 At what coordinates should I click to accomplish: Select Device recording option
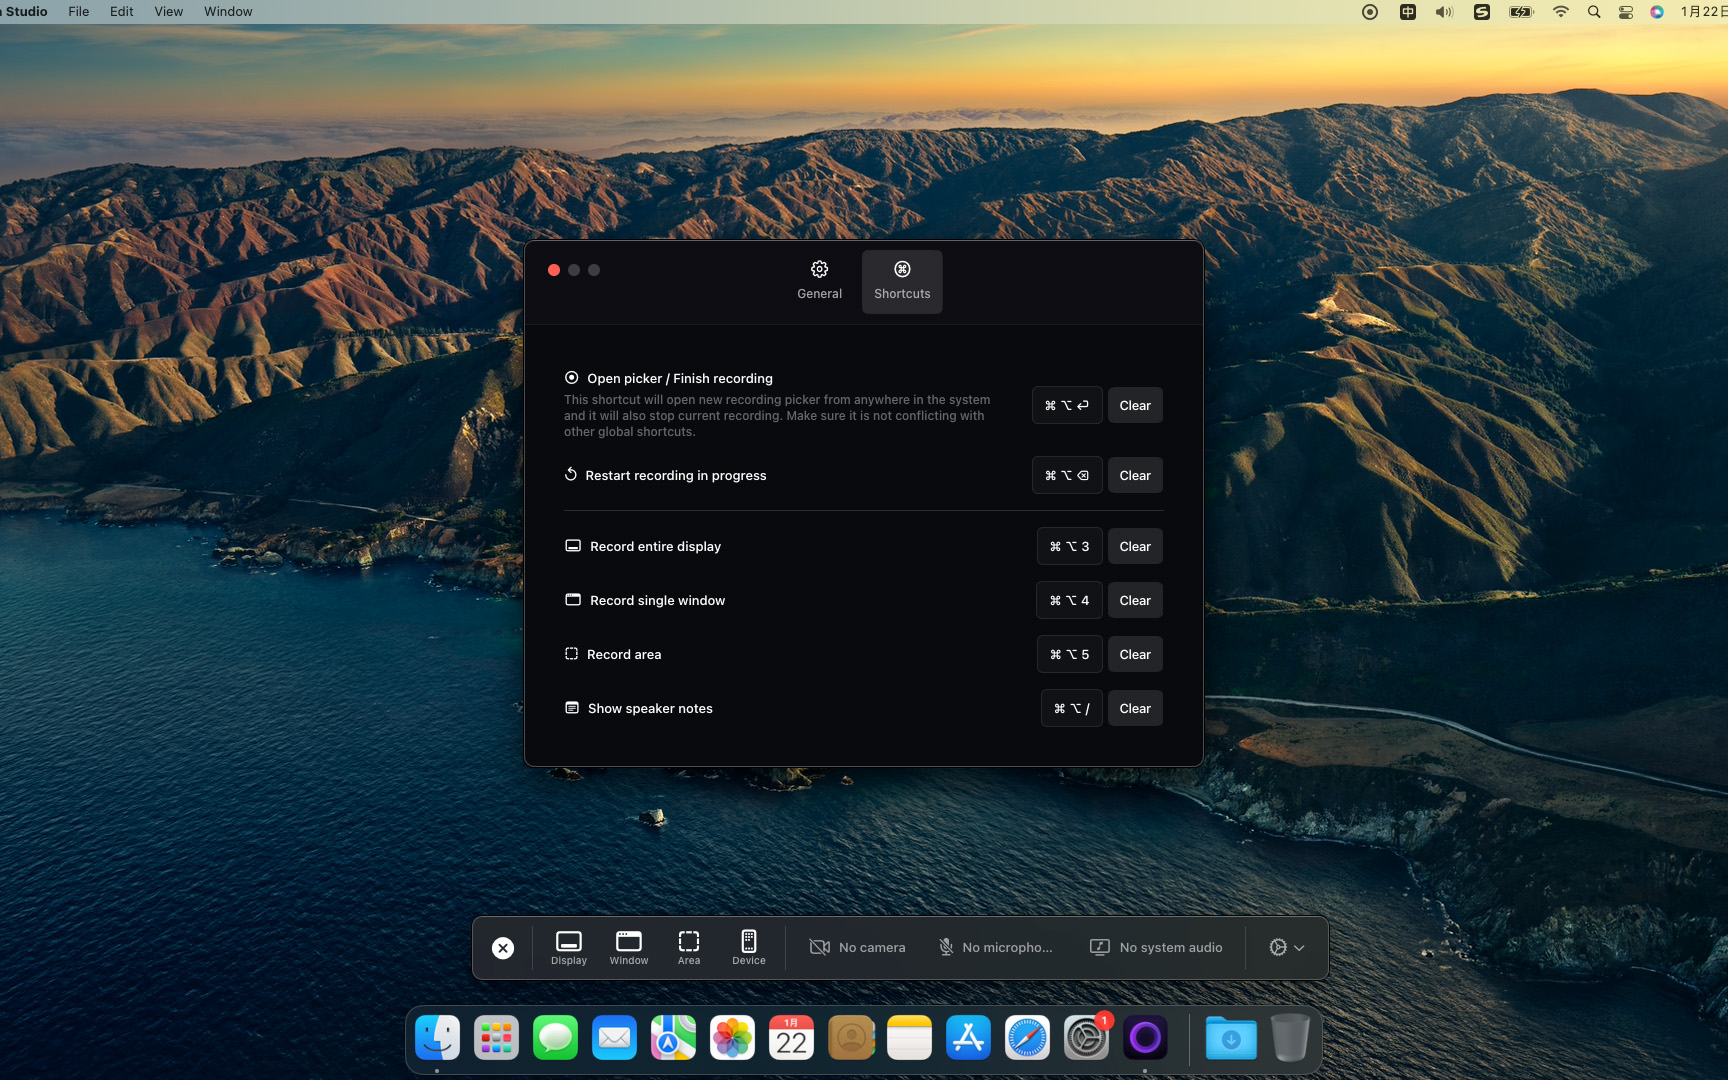[x=748, y=947]
